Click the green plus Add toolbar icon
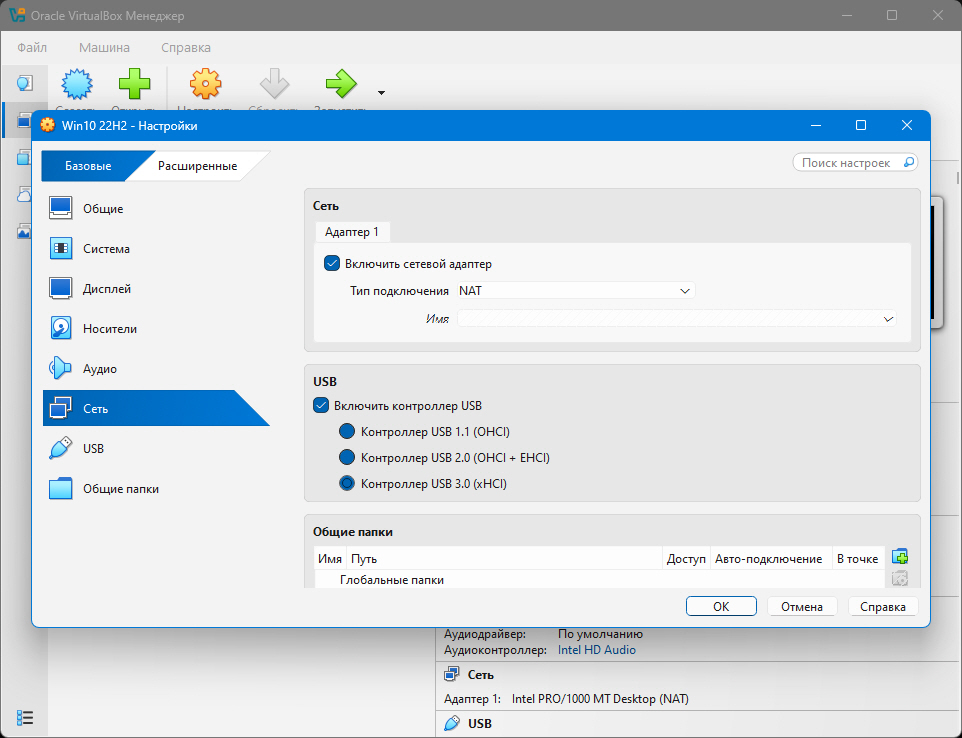The image size is (962, 738). point(134,84)
